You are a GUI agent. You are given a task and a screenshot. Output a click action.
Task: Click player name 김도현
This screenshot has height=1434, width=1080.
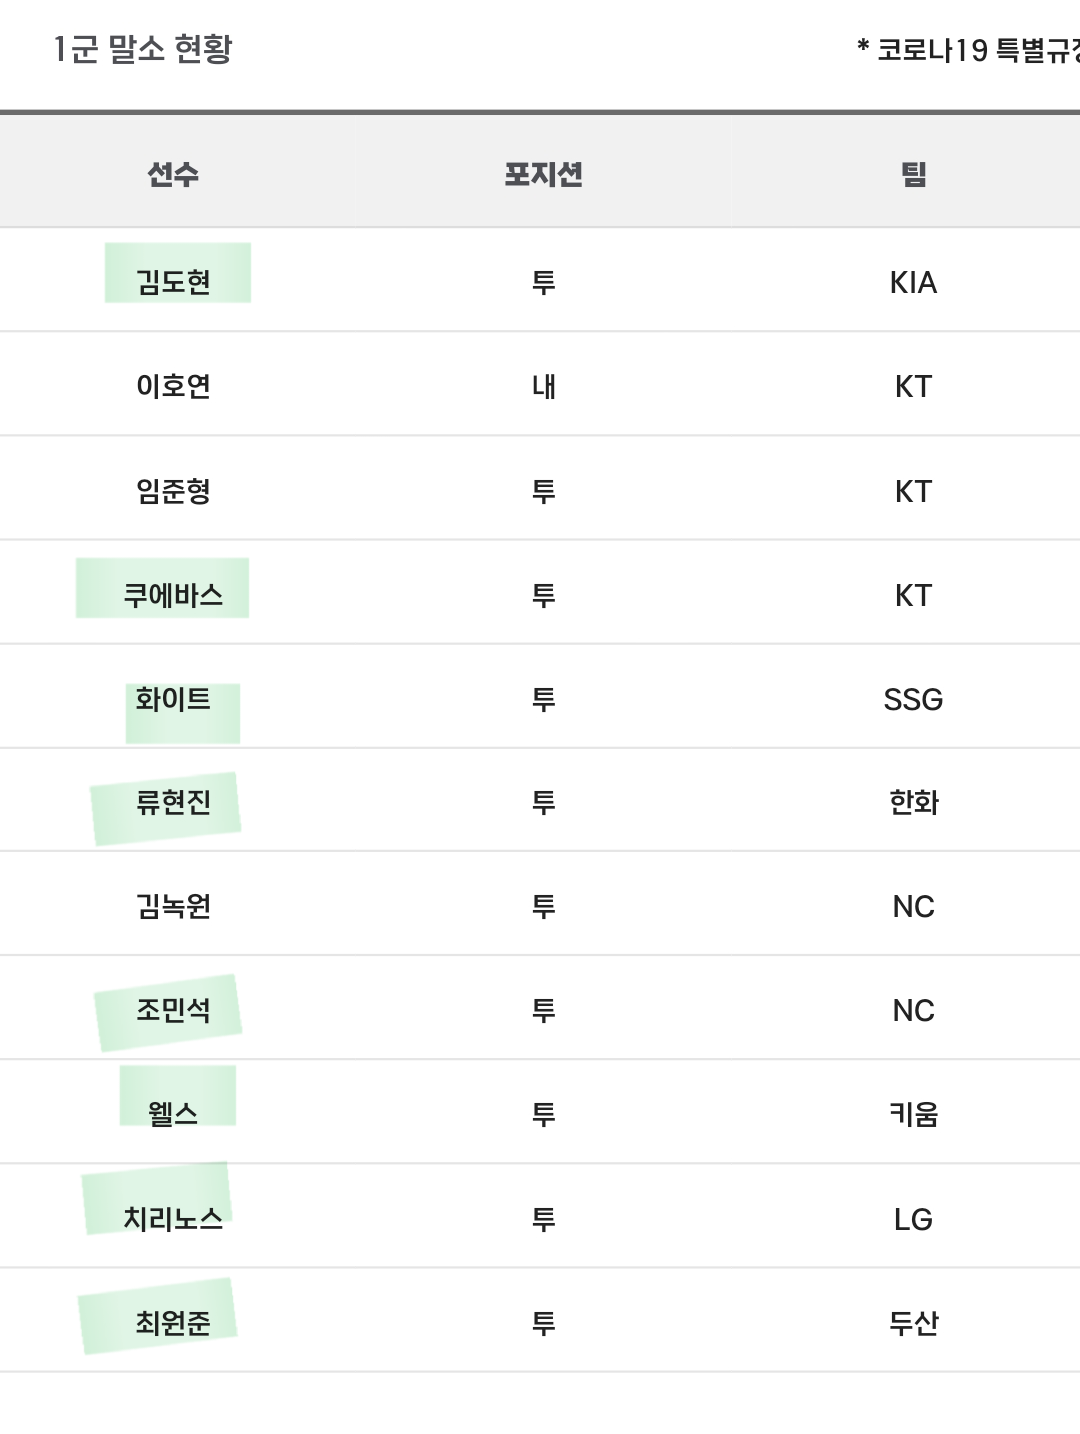pyautogui.click(x=173, y=282)
